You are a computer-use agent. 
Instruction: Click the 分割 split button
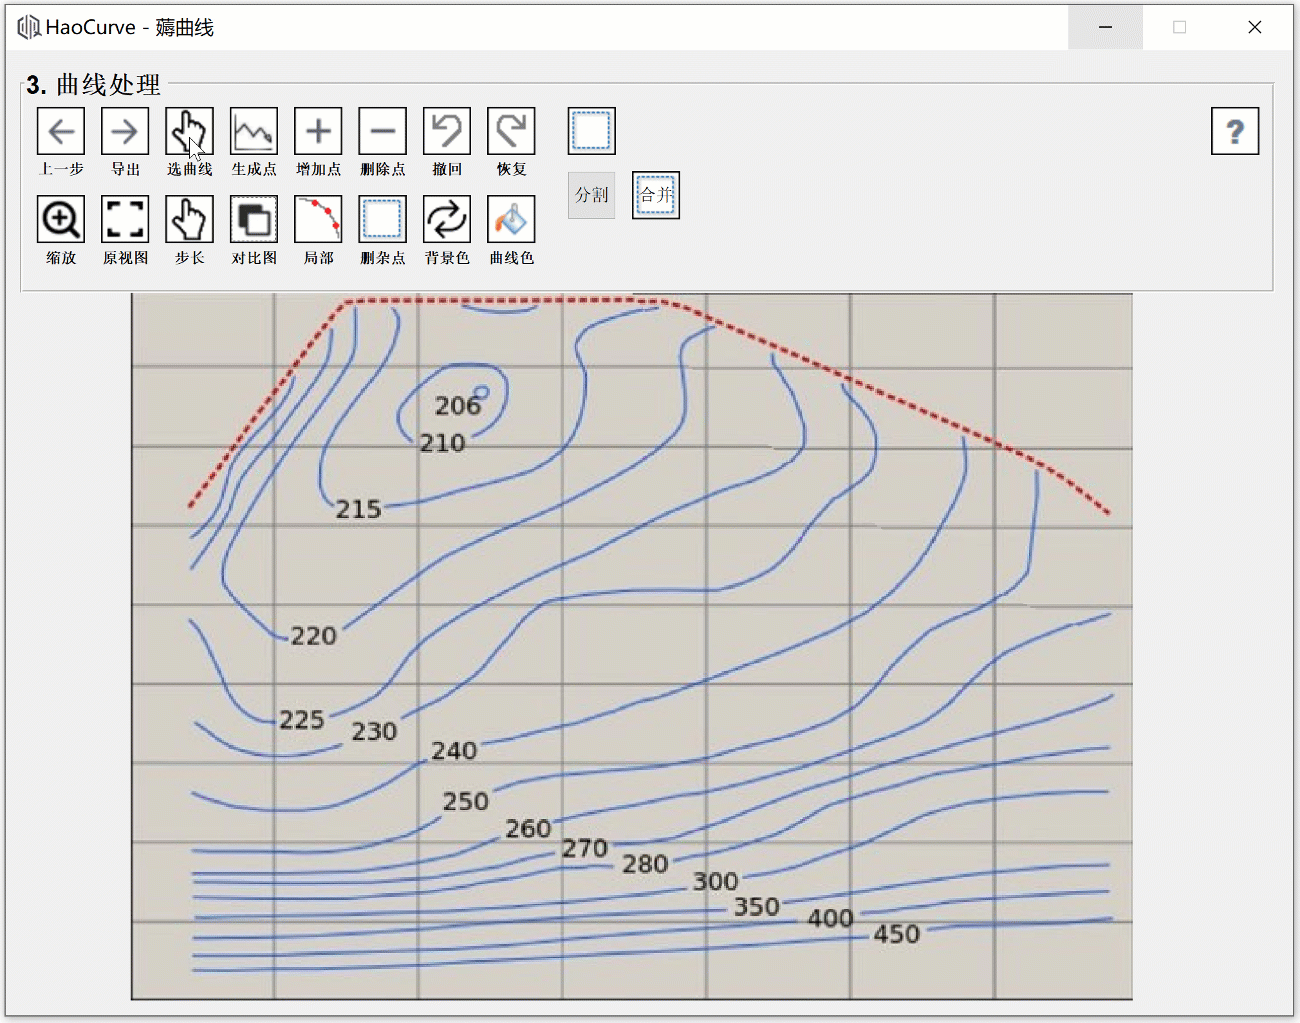(x=591, y=195)
